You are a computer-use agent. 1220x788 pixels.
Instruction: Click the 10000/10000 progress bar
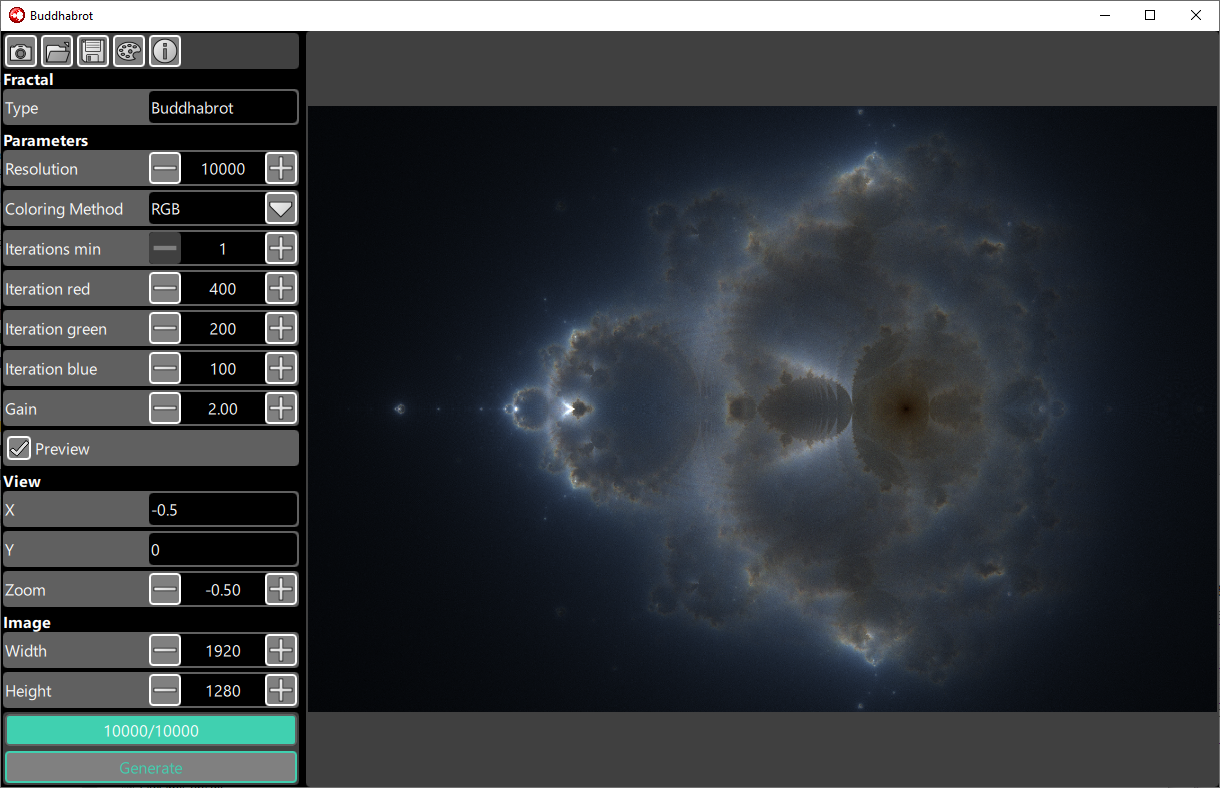point(150,730)
